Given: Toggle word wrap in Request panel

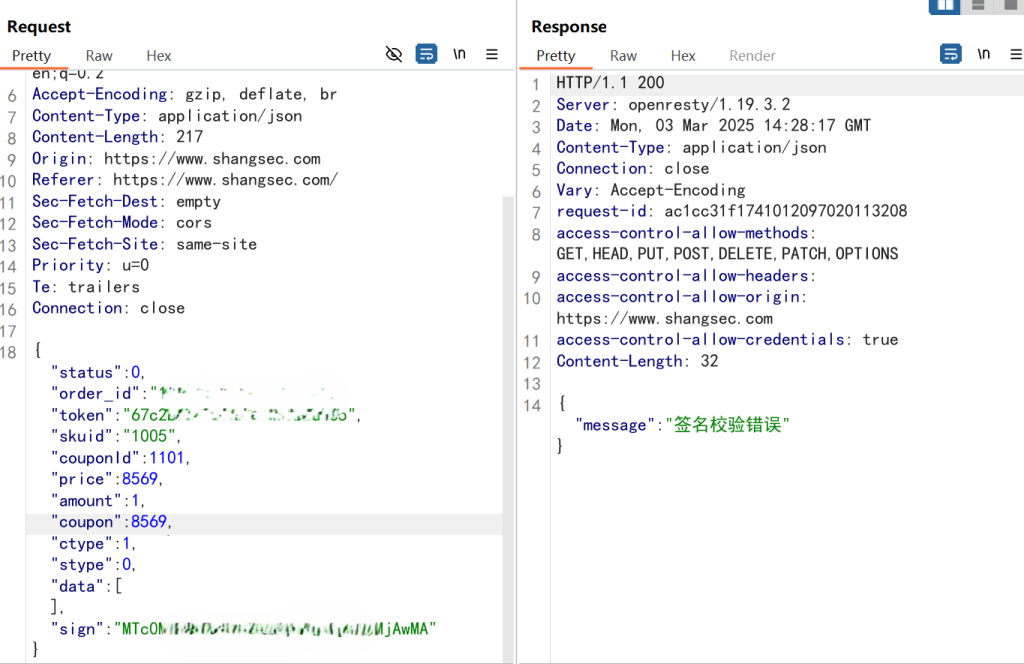Looking at the screenshot, I should coord(427,54).
